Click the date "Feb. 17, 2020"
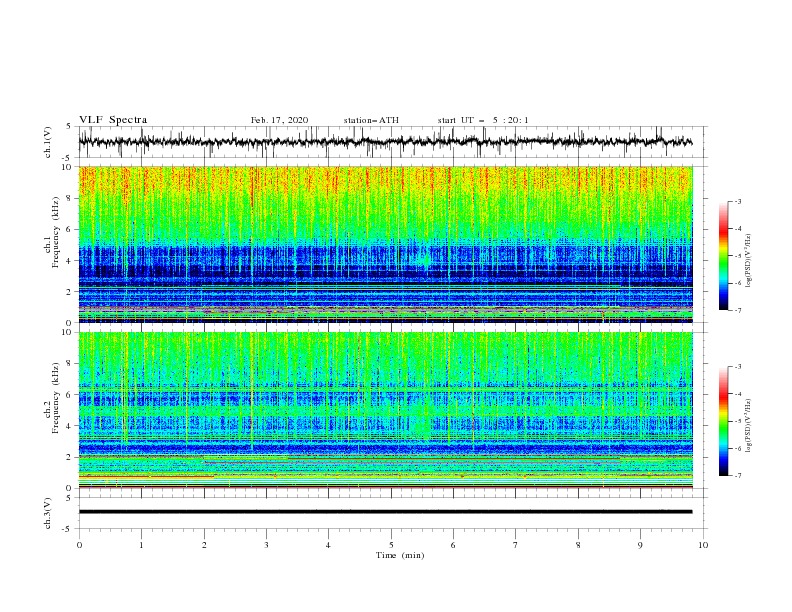 pyautogui.click(x=279, y=120)
